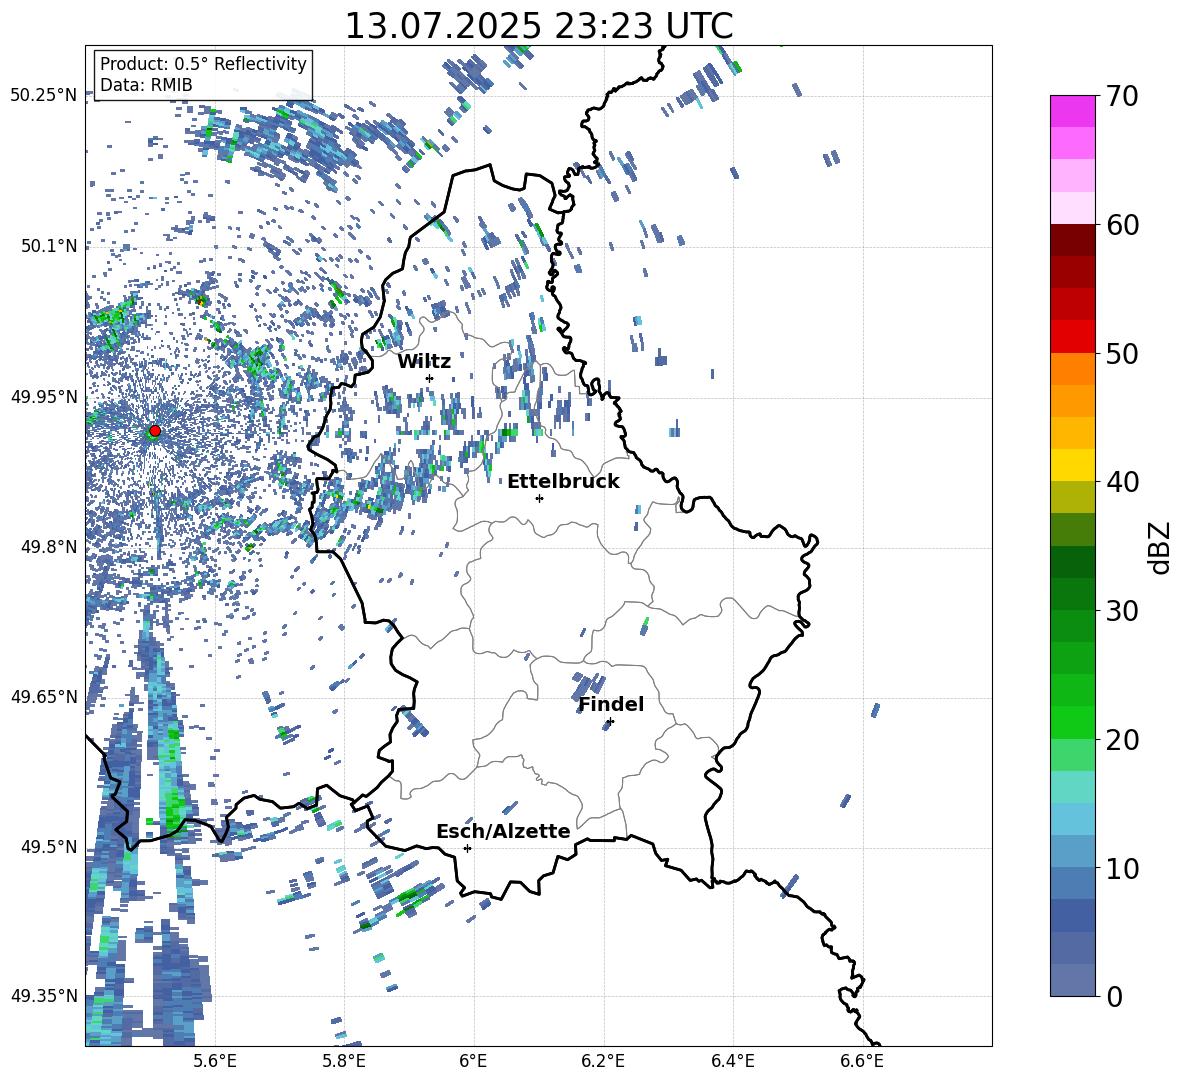Click the Ettelbruck city label
This screenshot has width=1184, height=1081.
(x=563, y=482)
